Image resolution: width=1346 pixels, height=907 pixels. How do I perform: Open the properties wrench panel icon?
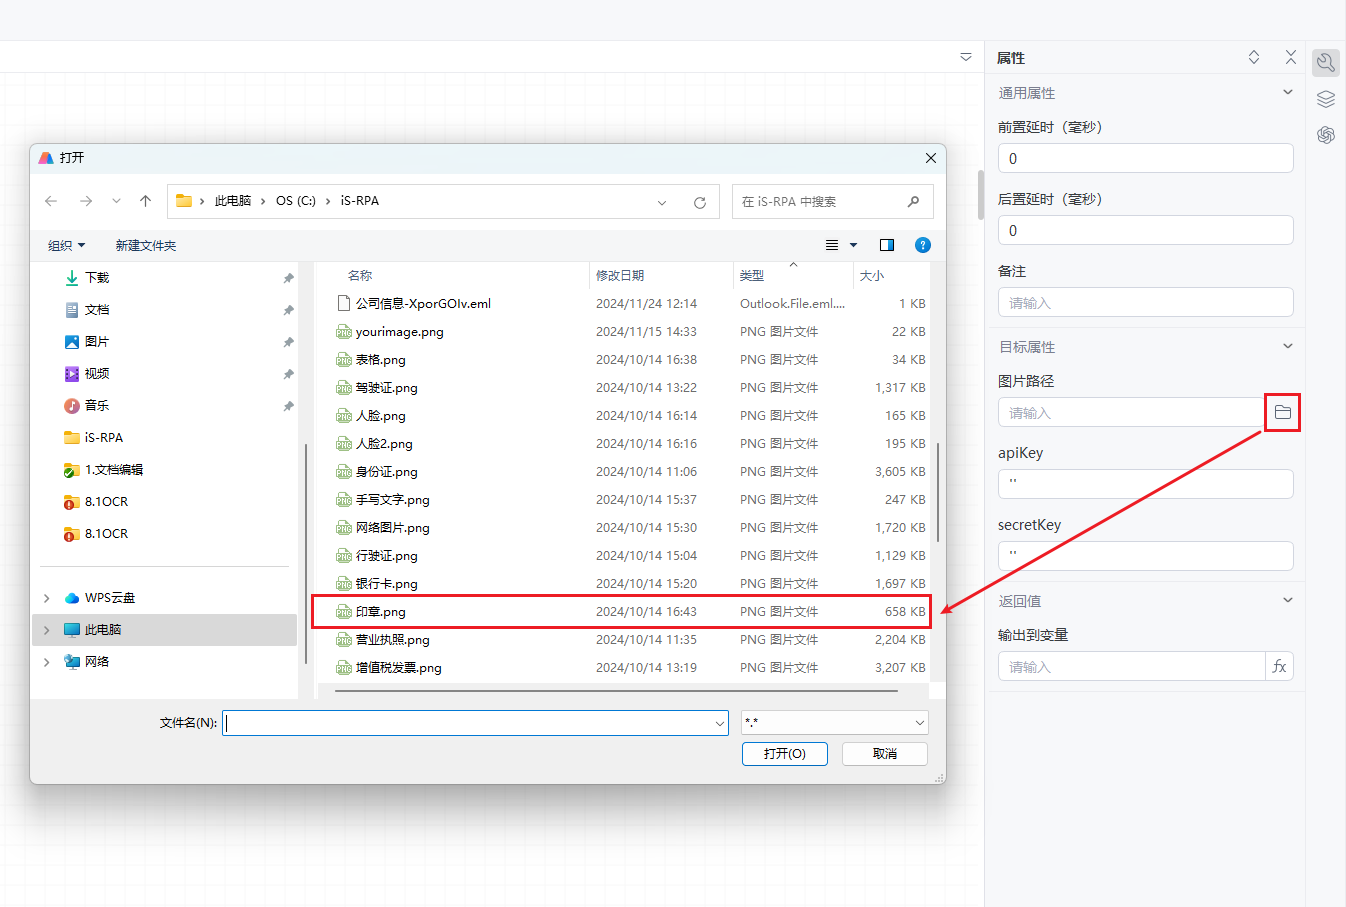[x=1326, y=63]
